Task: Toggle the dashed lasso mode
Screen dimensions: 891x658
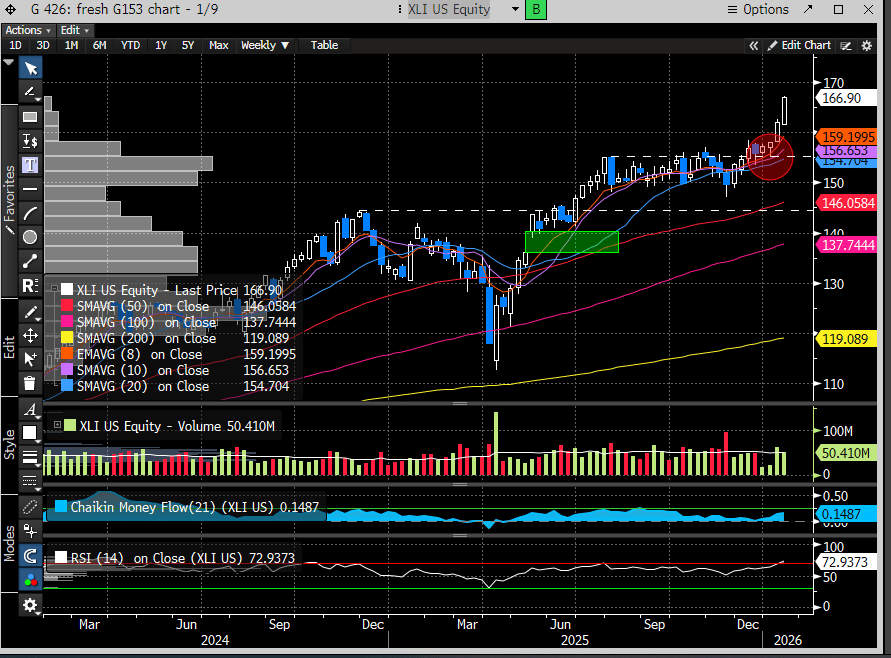Action: pos(30,507)
